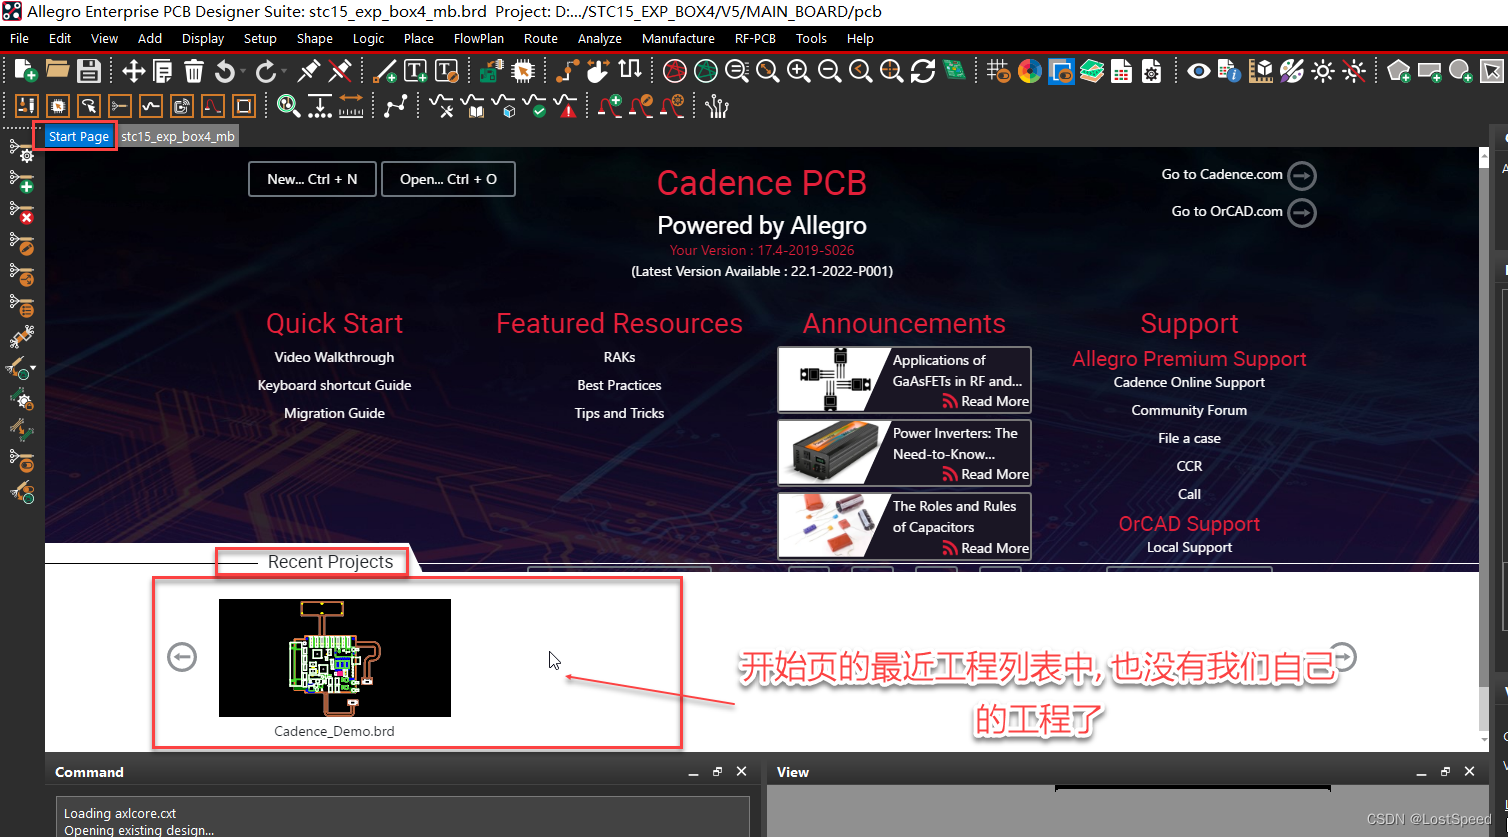Expand the Undo history dropdown arrow
Viewport: 1508px width, 837px height.
coord(243,72)
